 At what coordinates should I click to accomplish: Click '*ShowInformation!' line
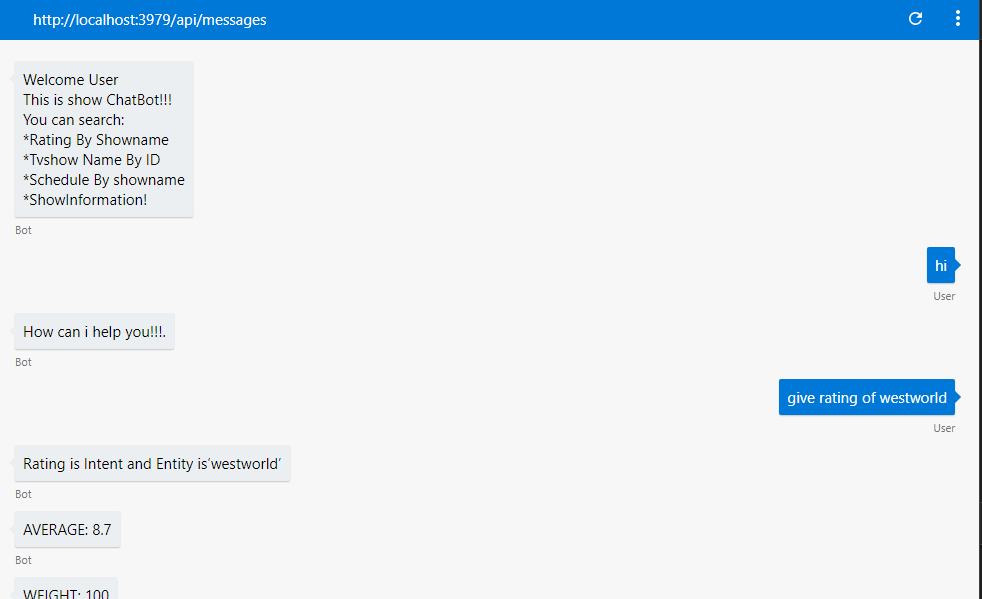(x=85, y=200)
